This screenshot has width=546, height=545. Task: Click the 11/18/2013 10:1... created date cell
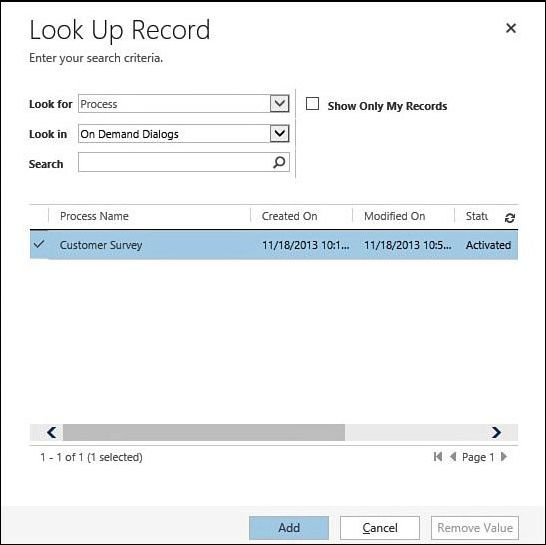305,245
